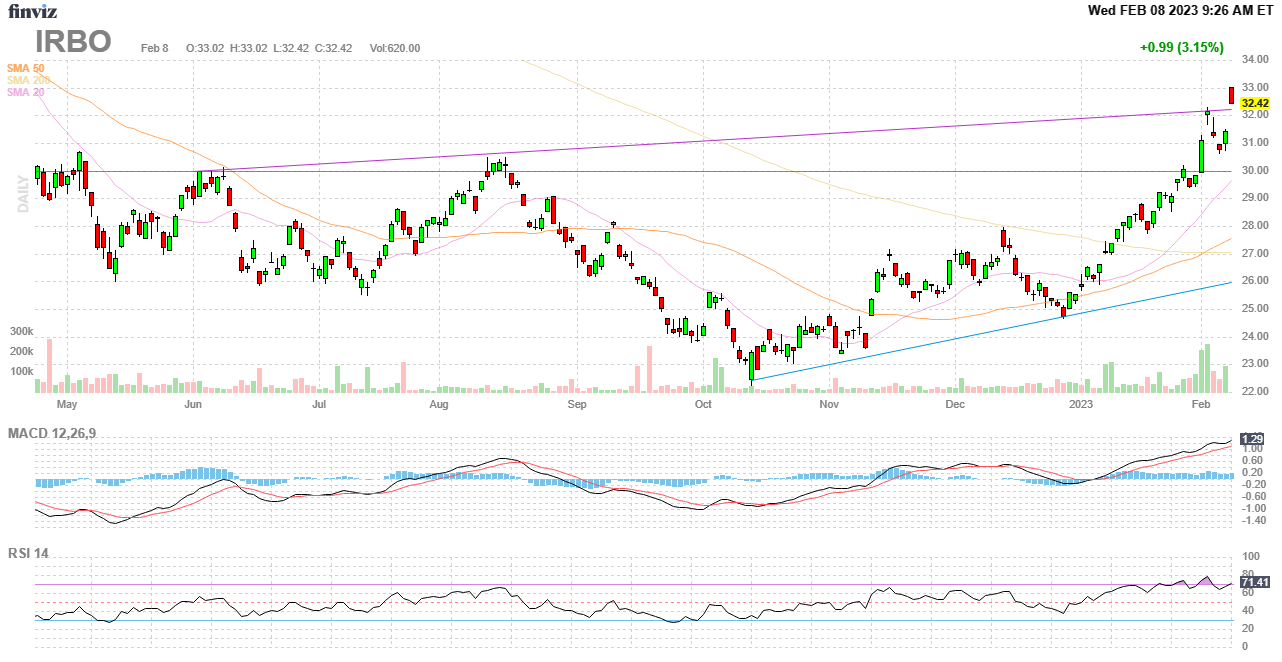
Task: Click the 300k volume scale label
Action: [x=23, y=331]
